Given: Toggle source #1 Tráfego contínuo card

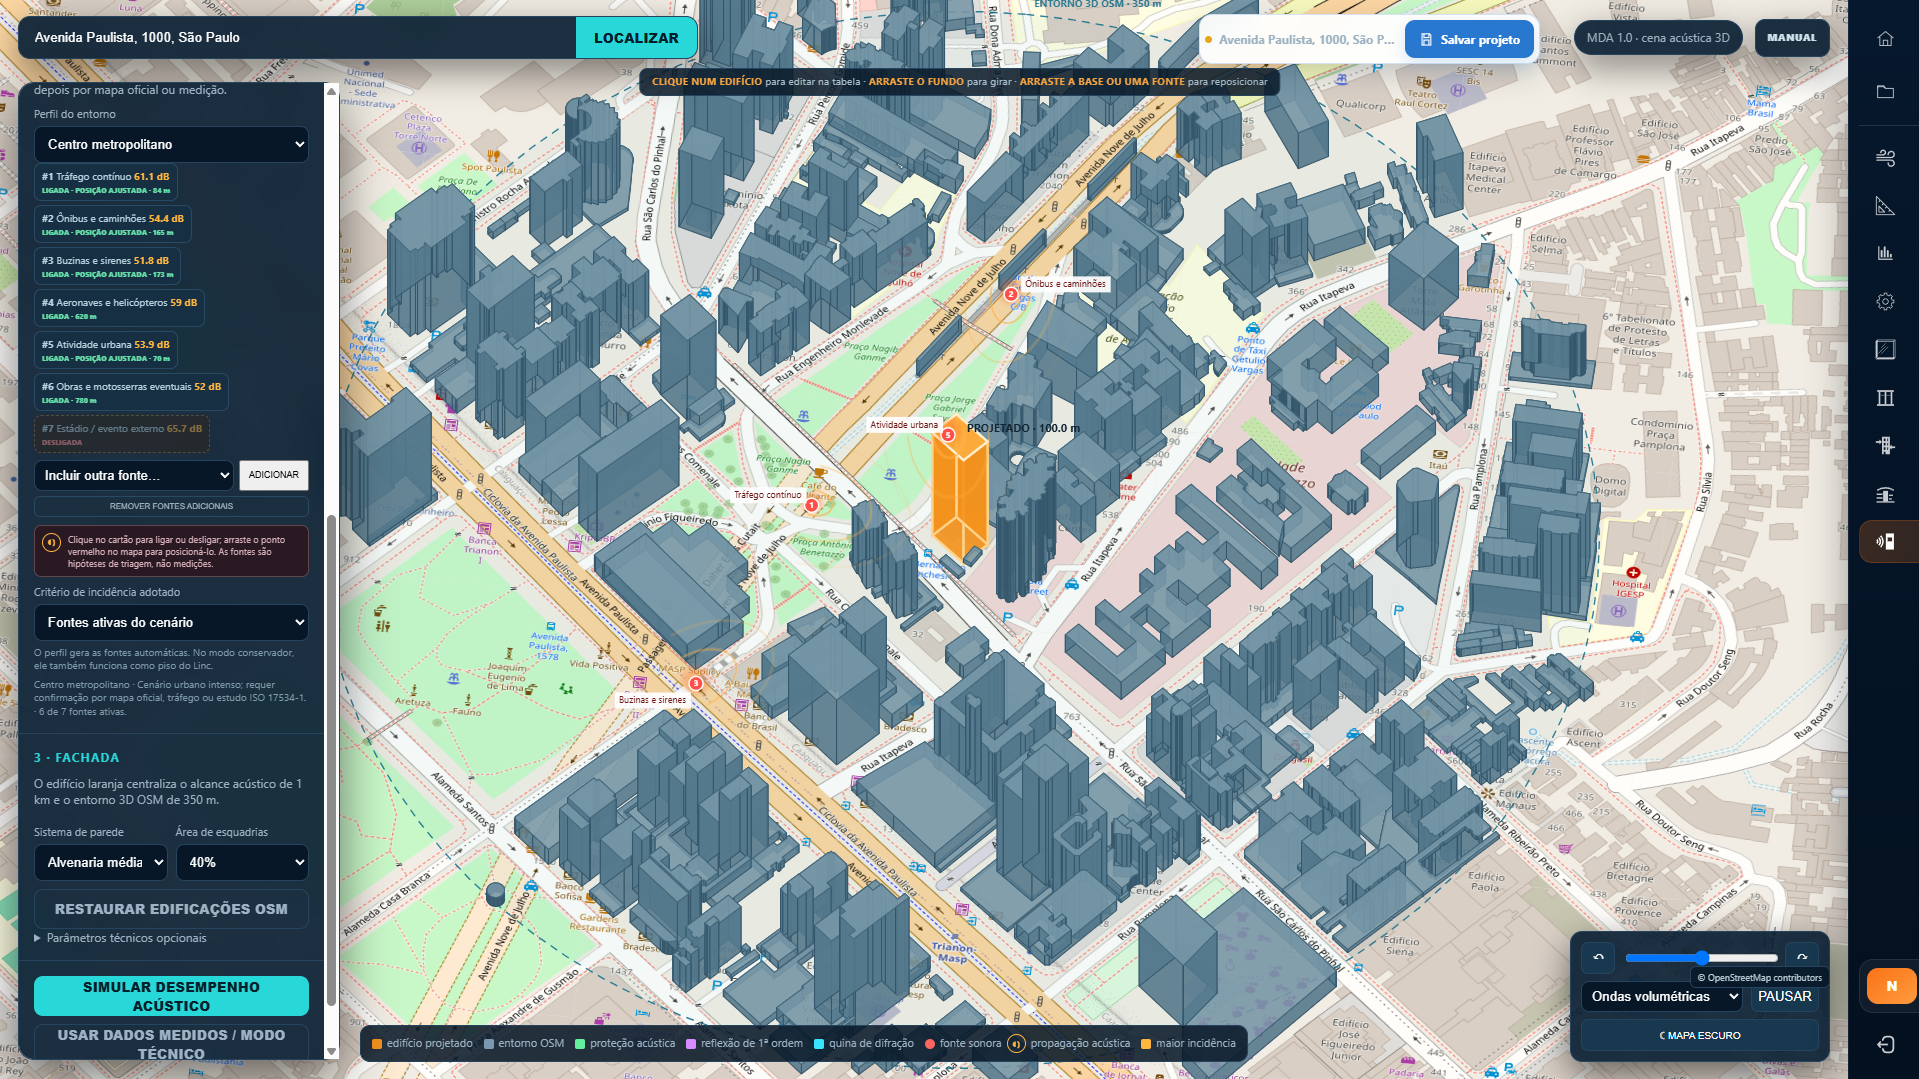Looking at the screenshot, I should [x=106, y=182].
